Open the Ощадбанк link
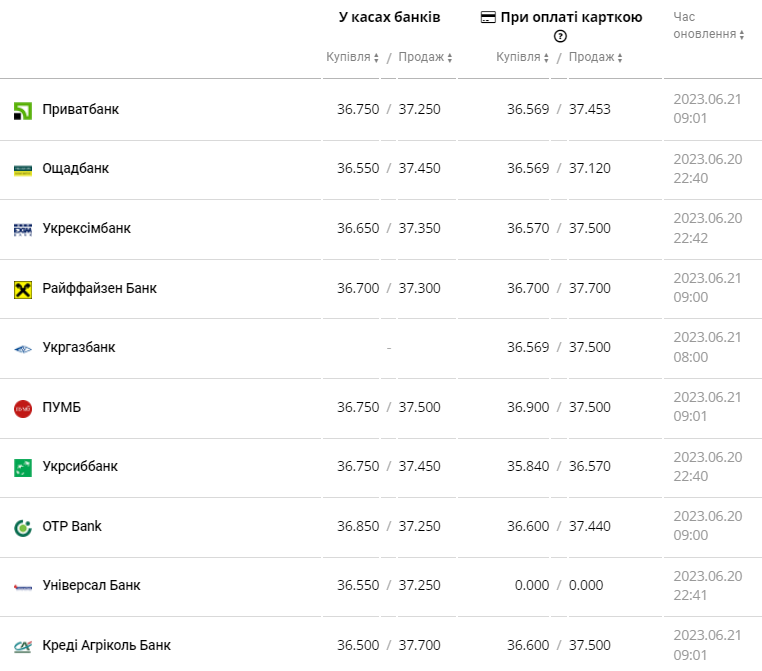The image size is (762, 671). [x=76, y=169]
